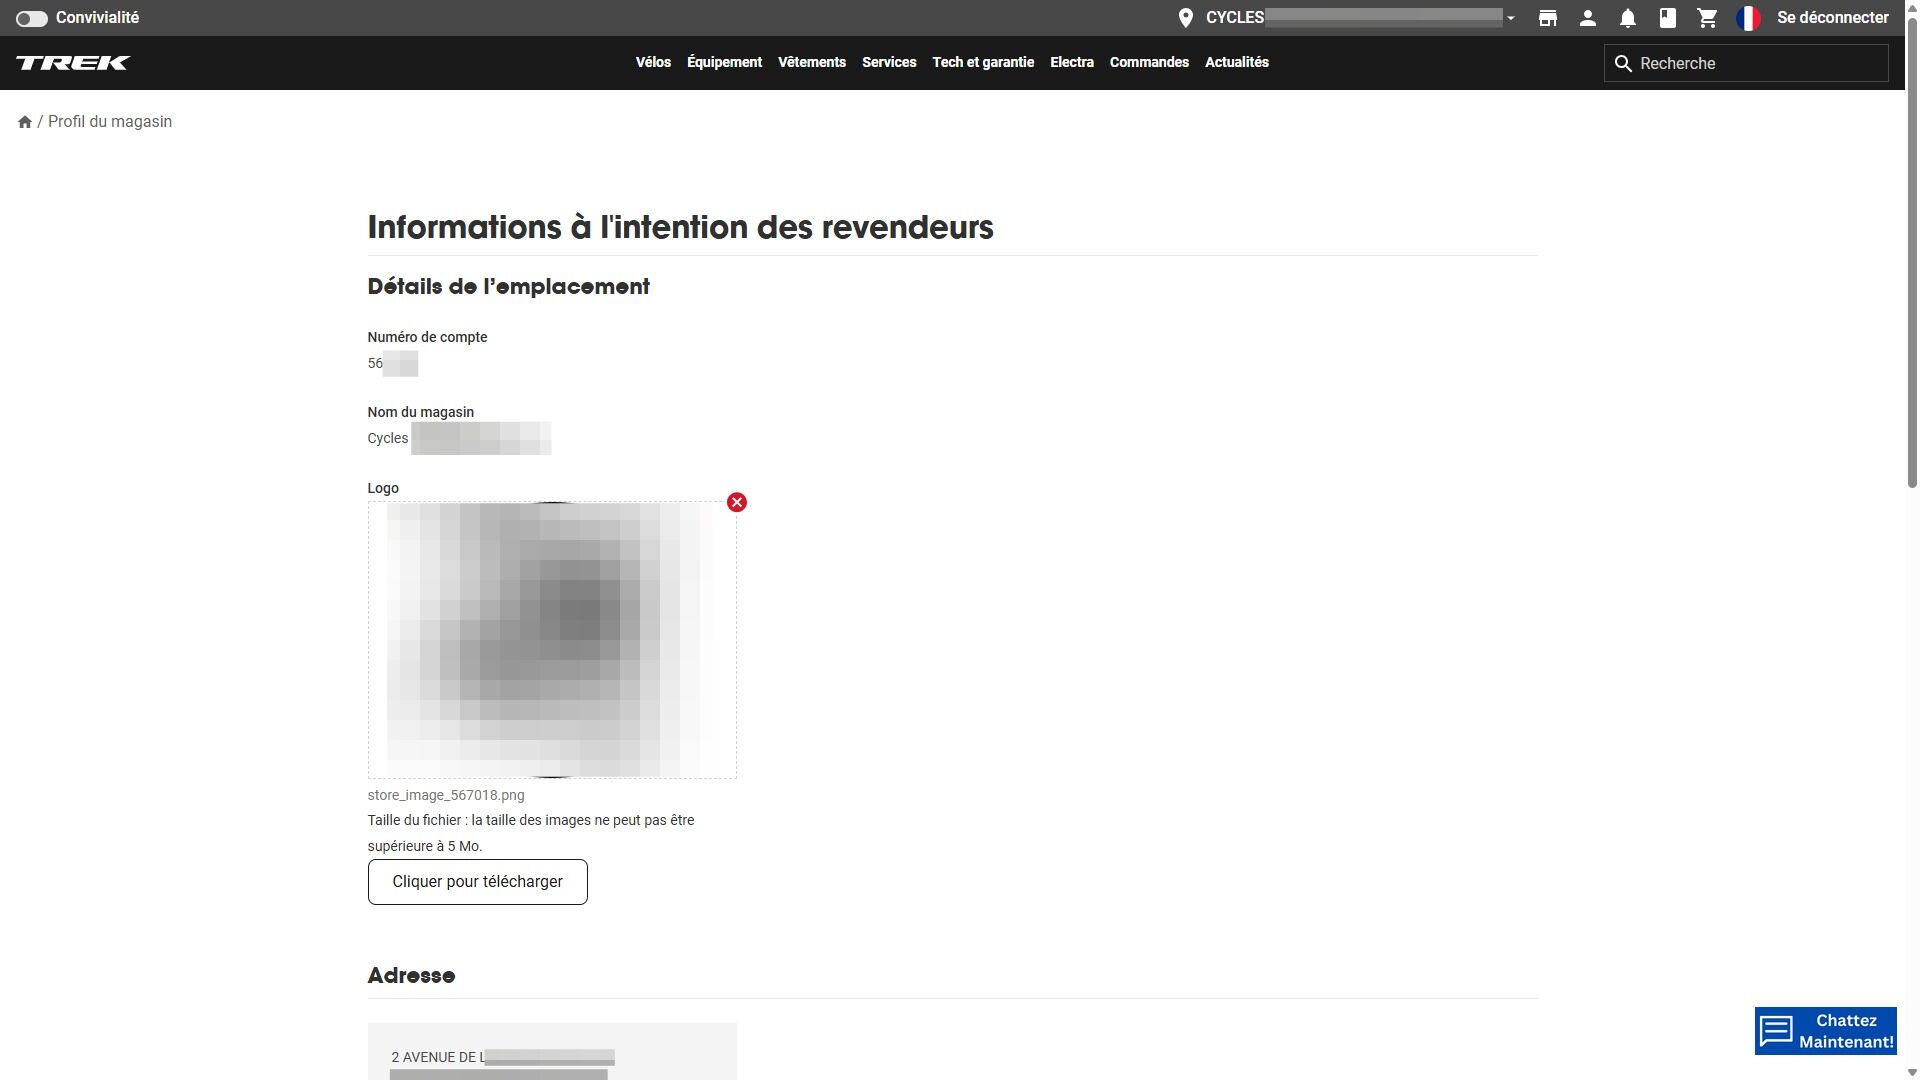
Task: Open the Commandes menu
Action: pyautogui.click(x=1149, y=62)
